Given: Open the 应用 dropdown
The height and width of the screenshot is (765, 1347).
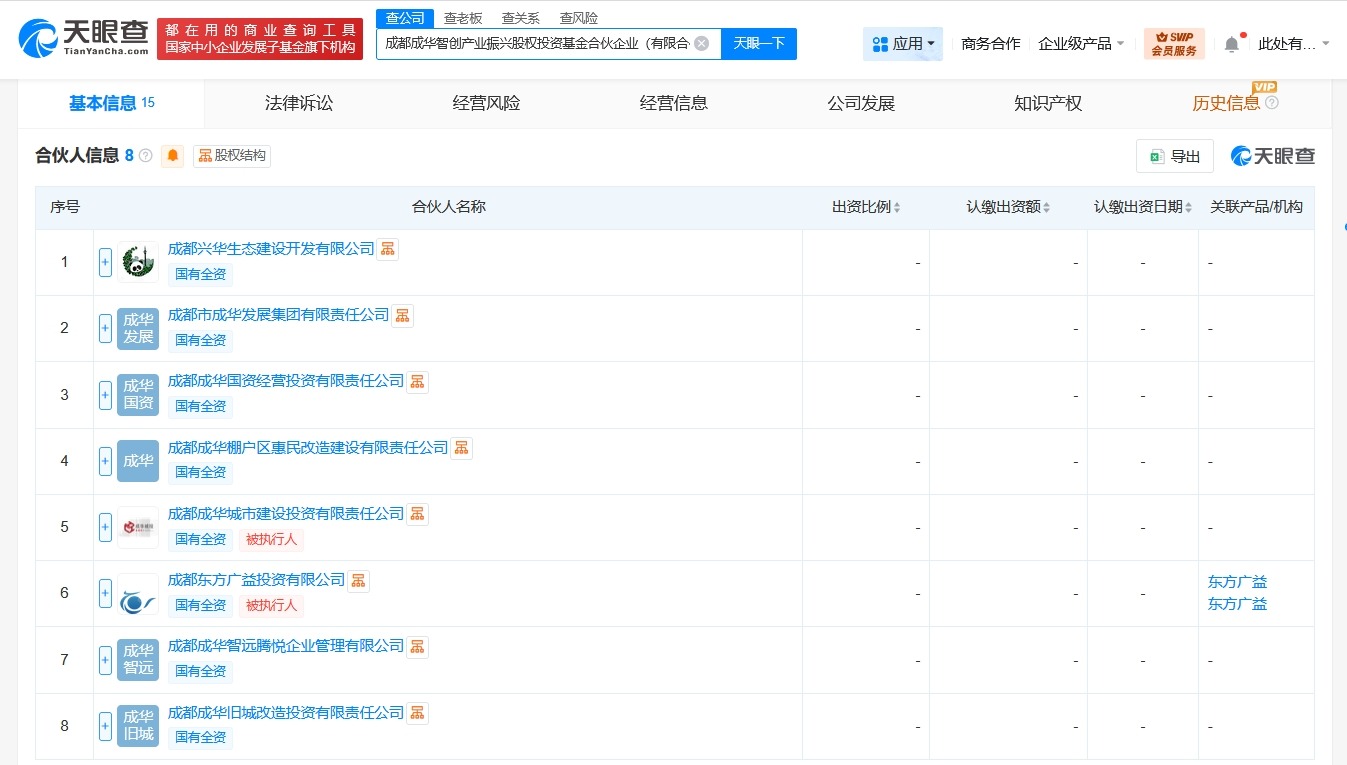Looking at the screenshot, I should point(903,43).
